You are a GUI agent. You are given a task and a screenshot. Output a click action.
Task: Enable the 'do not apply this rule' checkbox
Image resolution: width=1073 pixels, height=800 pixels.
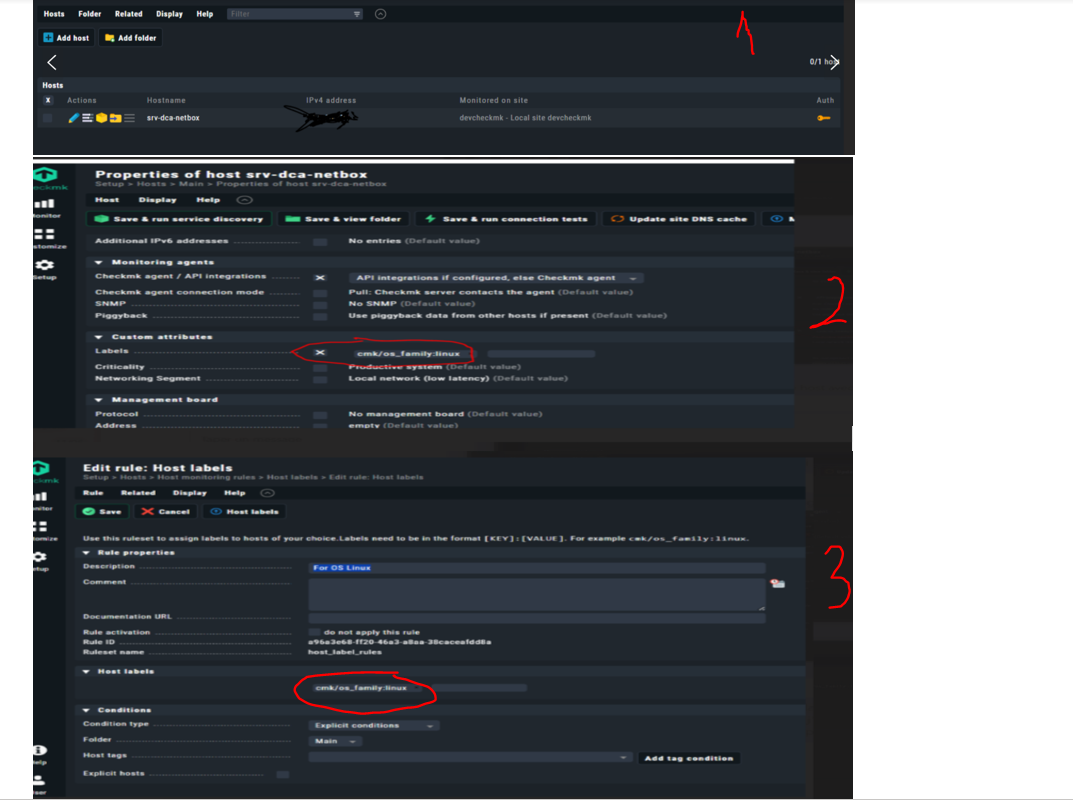pos(315,632)
